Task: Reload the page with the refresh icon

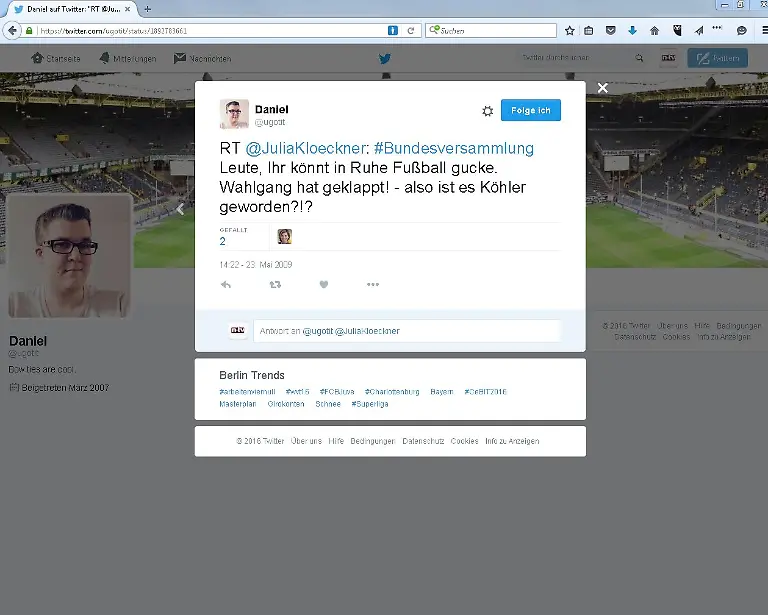Action: coord(410,30)
